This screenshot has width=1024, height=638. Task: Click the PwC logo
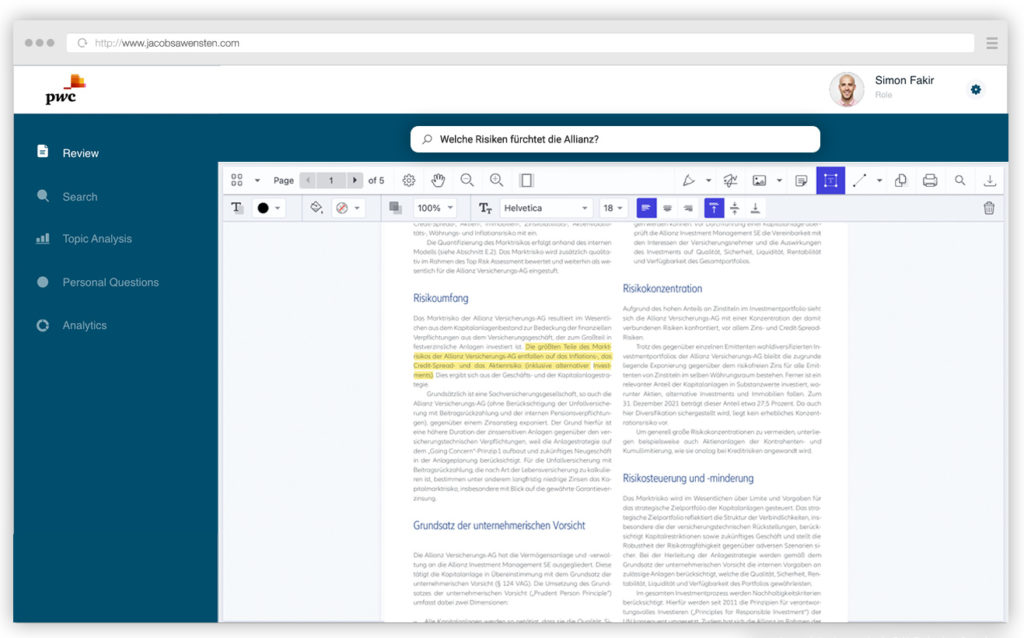coord(64,89)
